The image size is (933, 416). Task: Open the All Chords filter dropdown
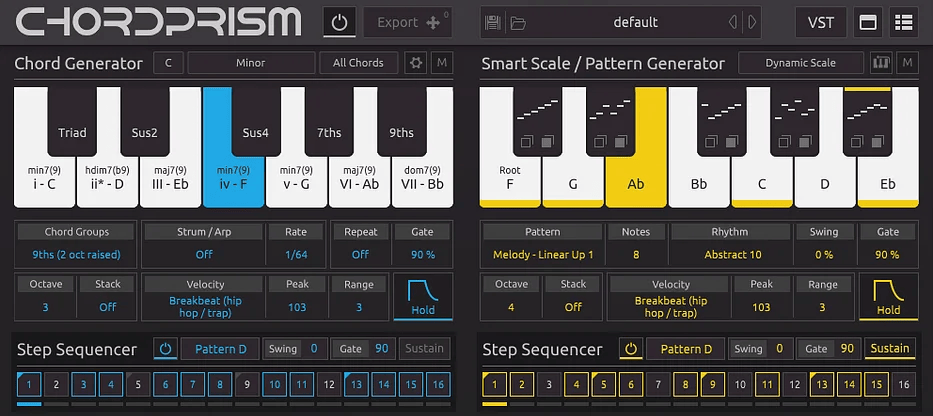pos(358,63)
